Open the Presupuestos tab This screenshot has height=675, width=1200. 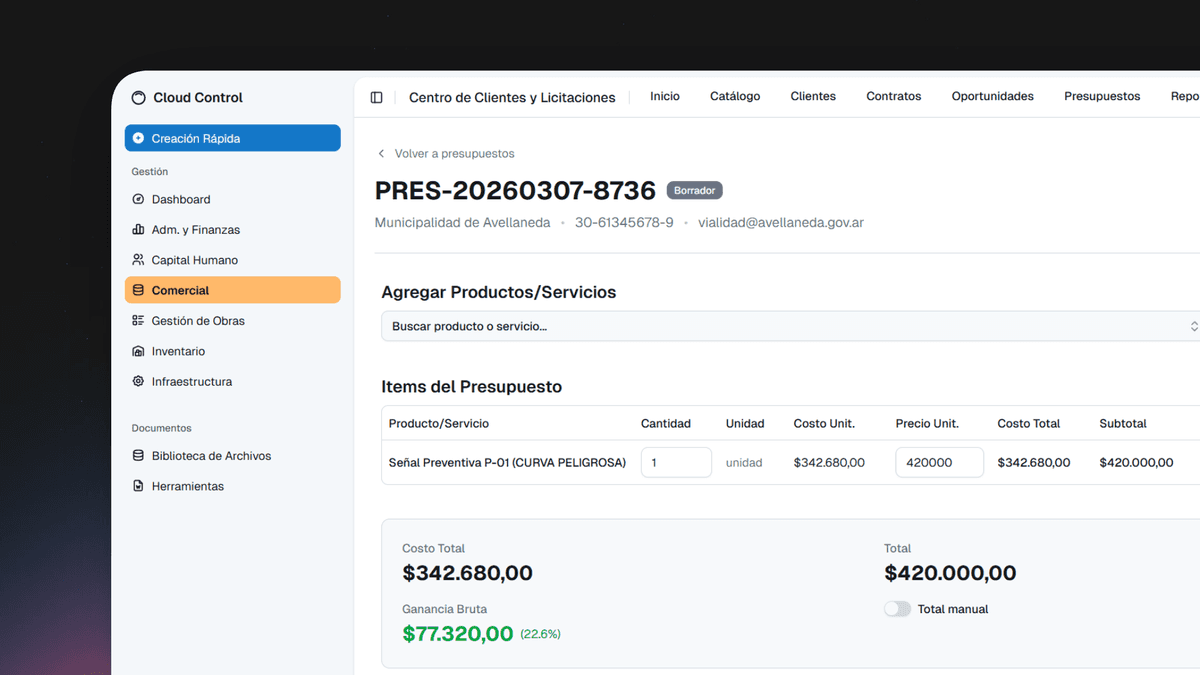pyautogui.click(x=1102, y=96)
